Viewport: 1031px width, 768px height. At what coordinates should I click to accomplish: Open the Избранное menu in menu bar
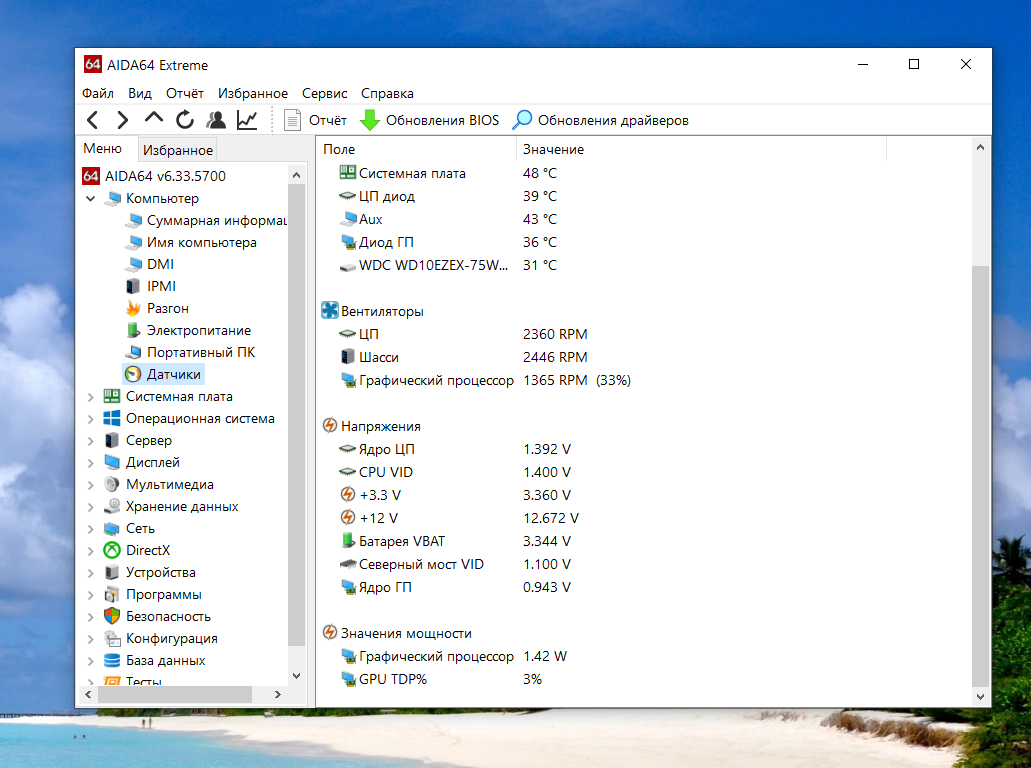click(252, 93)
